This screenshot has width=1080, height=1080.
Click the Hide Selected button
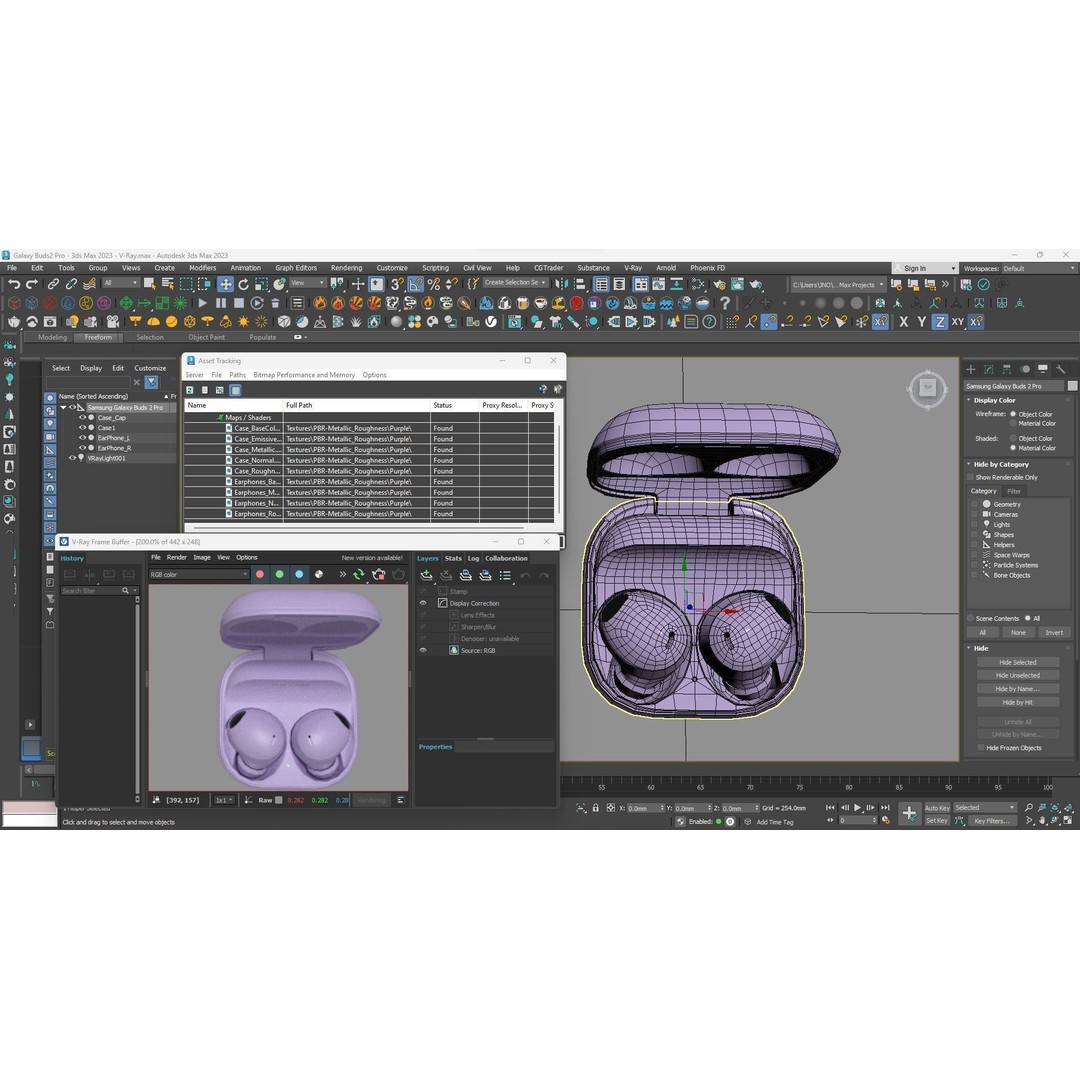click(x=1017, y=663)
